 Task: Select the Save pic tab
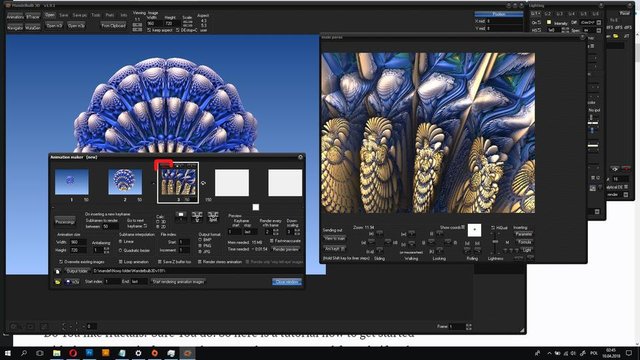[x=80, y=15]
